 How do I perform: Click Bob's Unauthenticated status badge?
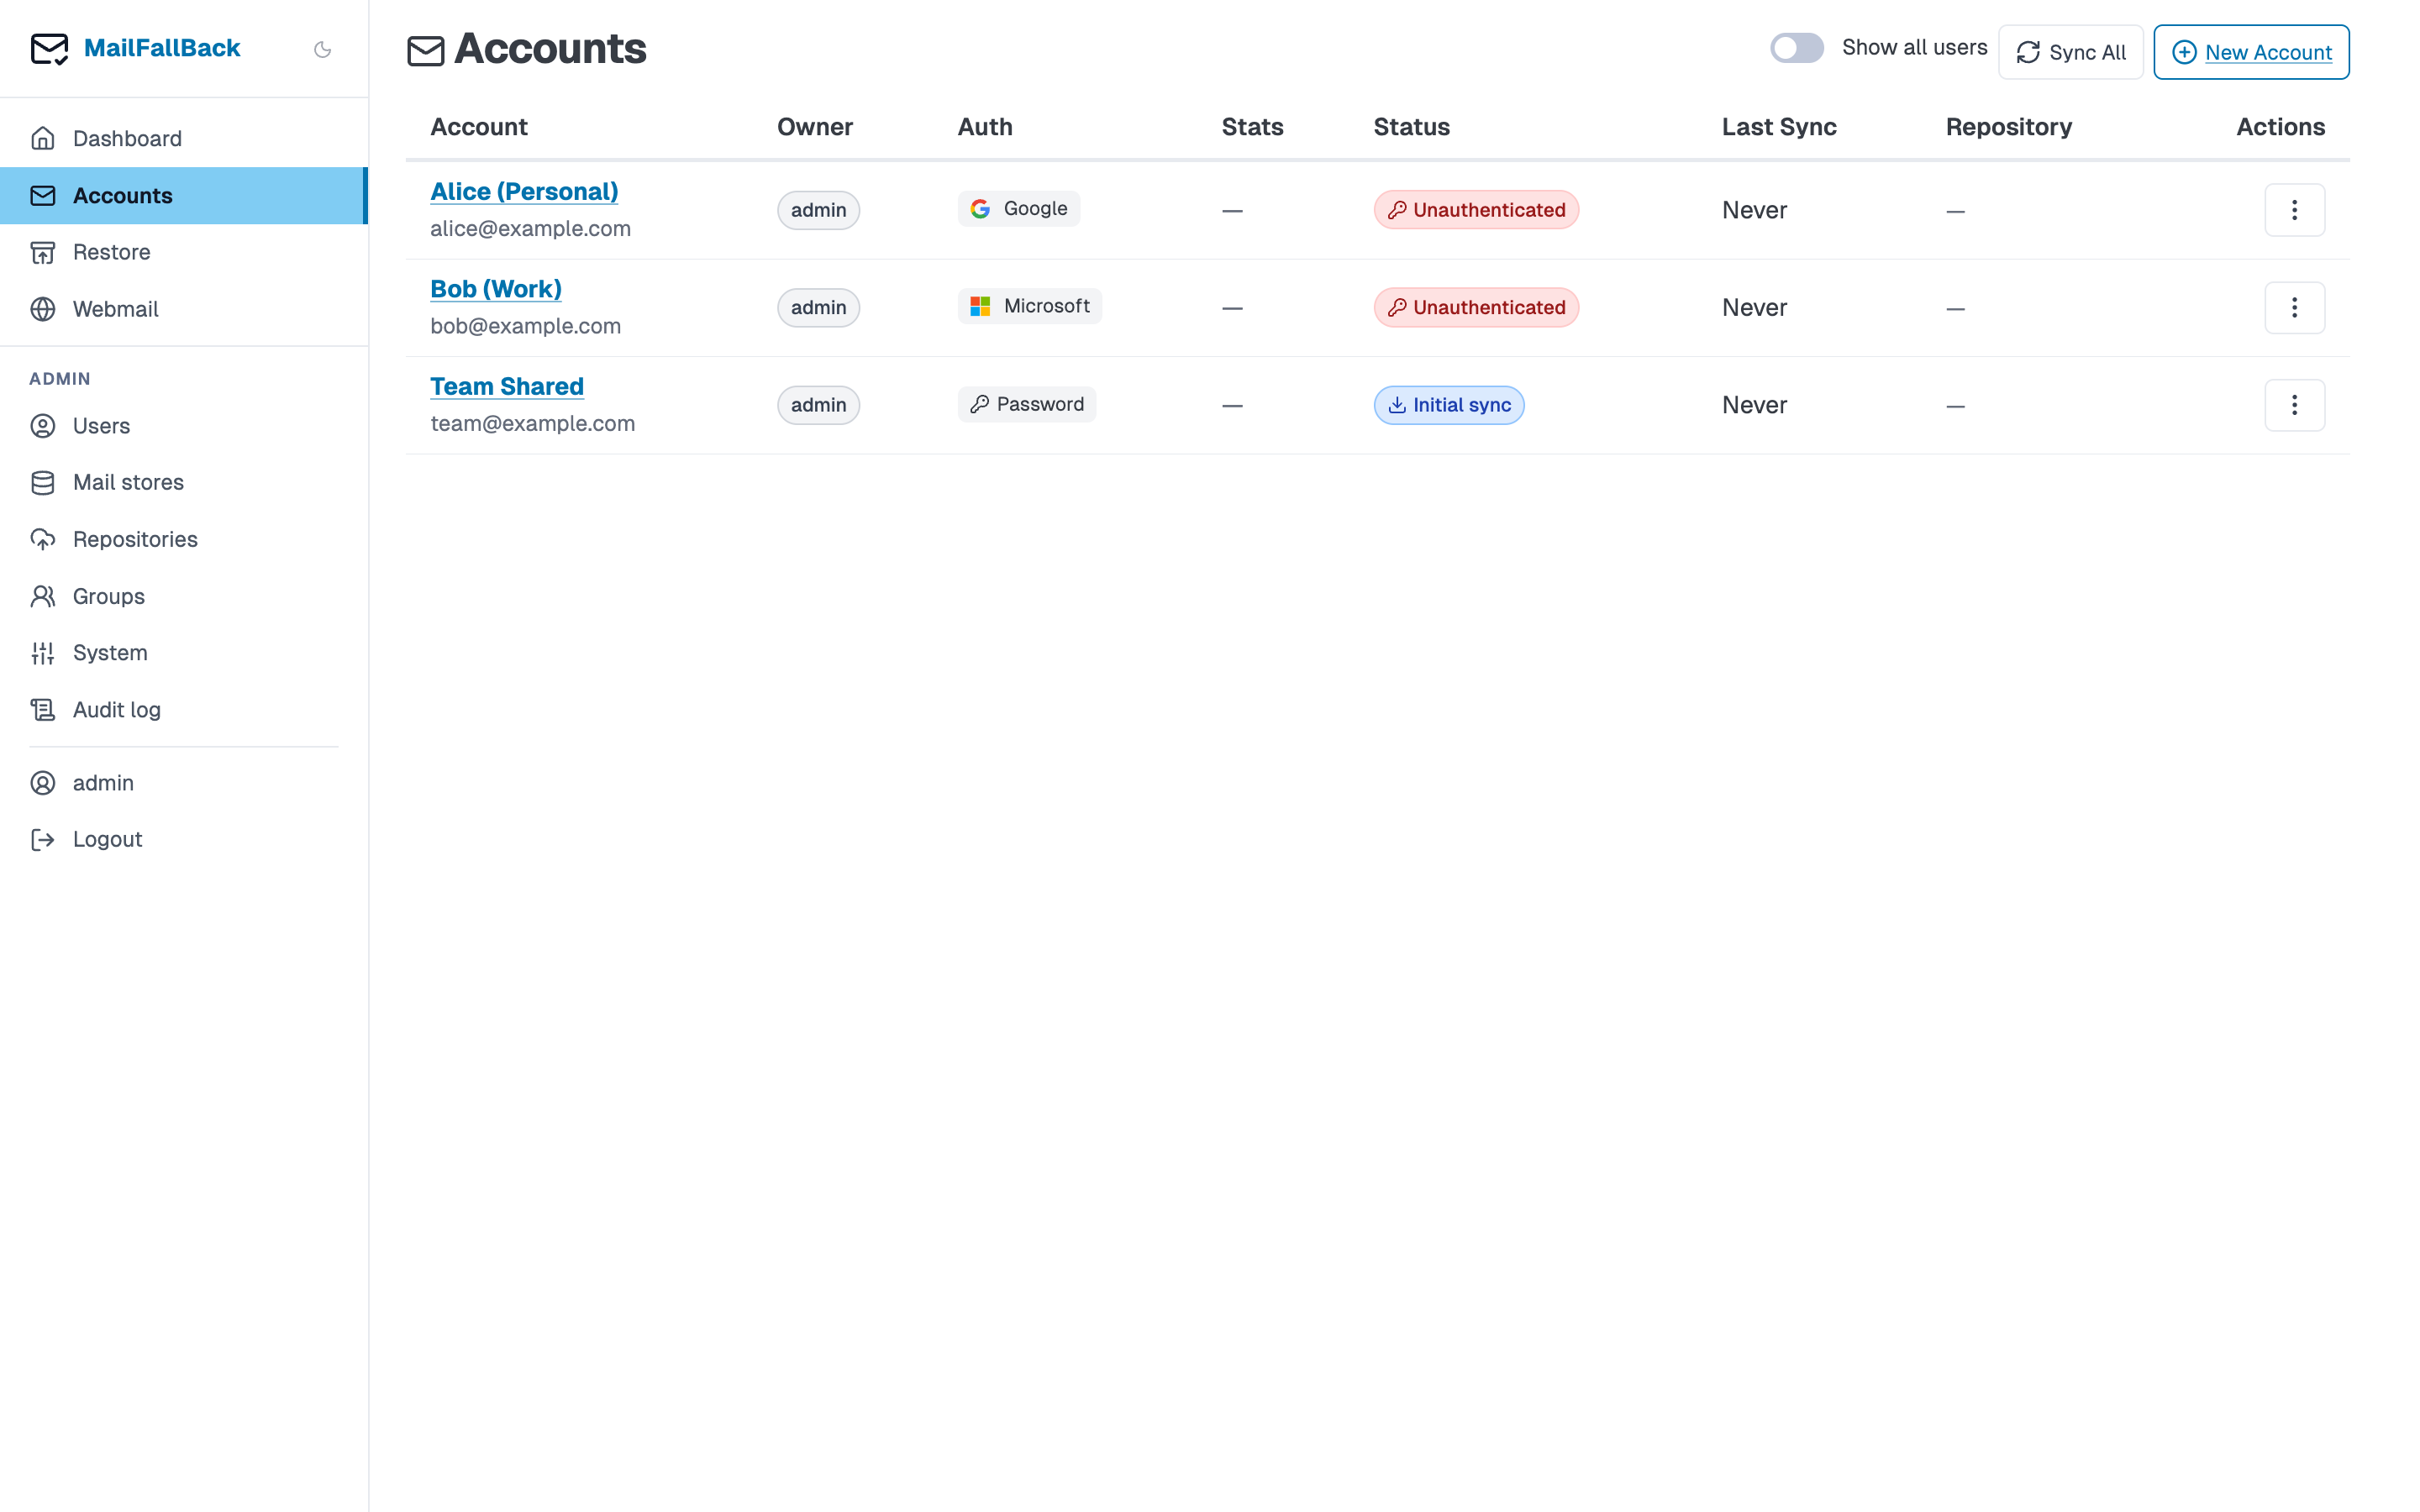(x=1476, y=307)
